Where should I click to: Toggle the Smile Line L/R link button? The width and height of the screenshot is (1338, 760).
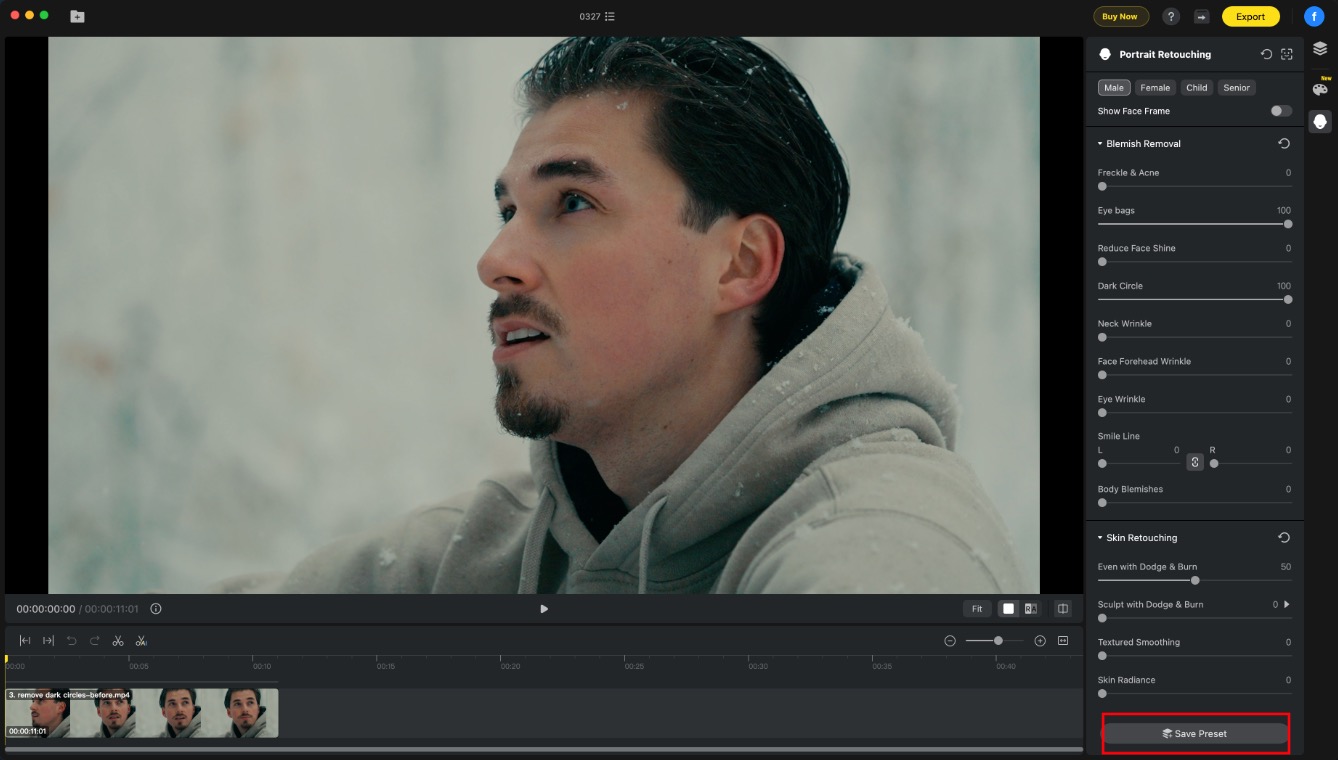click(1194, 462)
